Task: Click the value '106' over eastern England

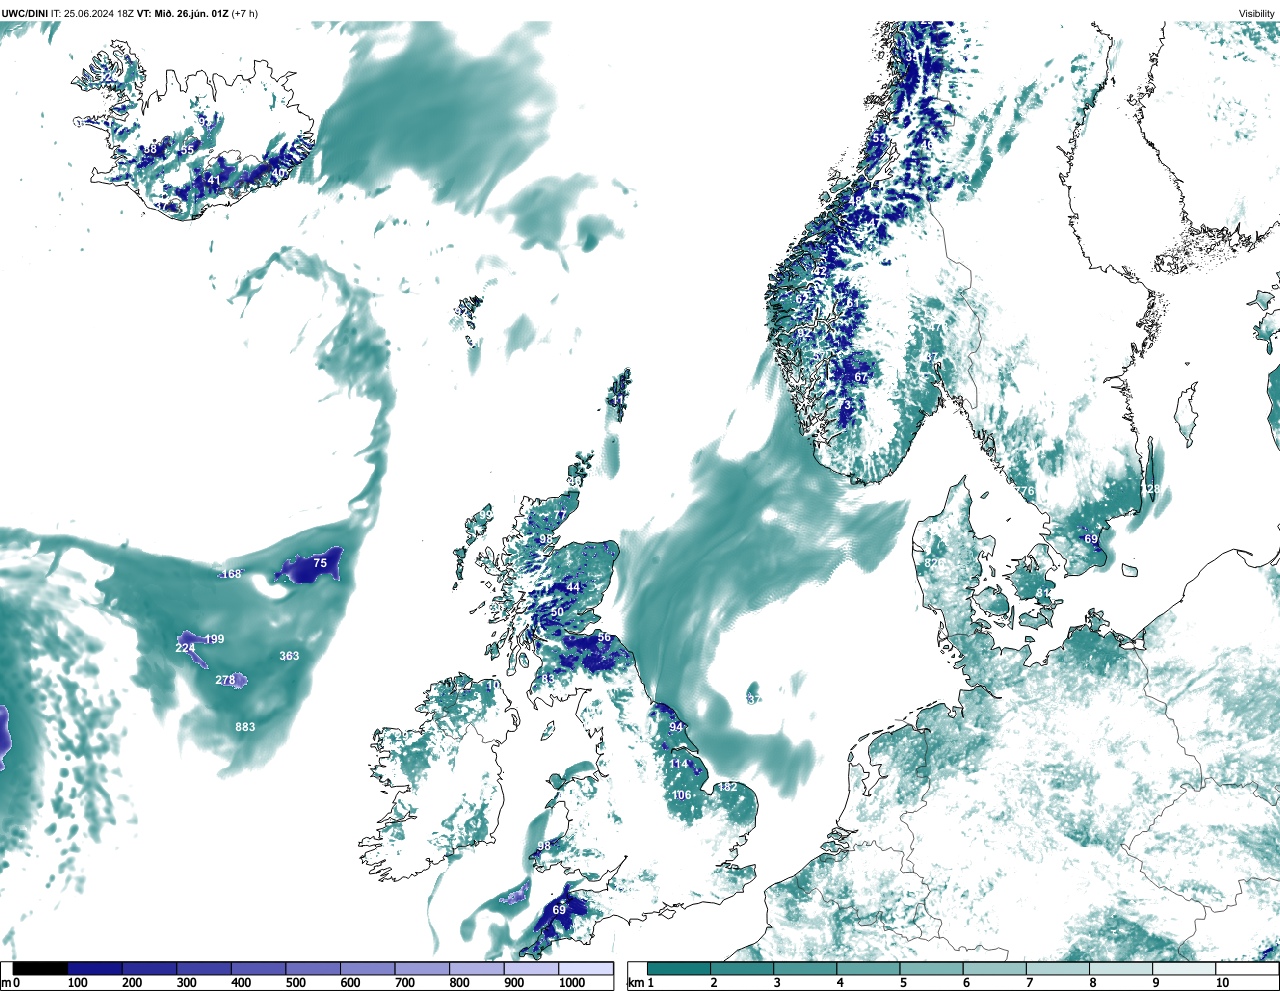Action: pyautogui.click(x=681, y=796)
